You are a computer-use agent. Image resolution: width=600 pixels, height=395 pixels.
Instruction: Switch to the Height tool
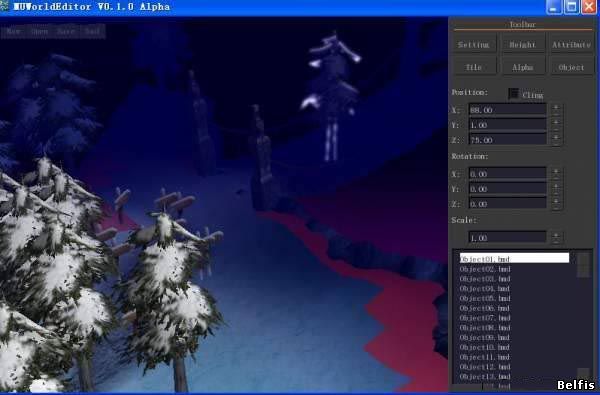[523, 44]
